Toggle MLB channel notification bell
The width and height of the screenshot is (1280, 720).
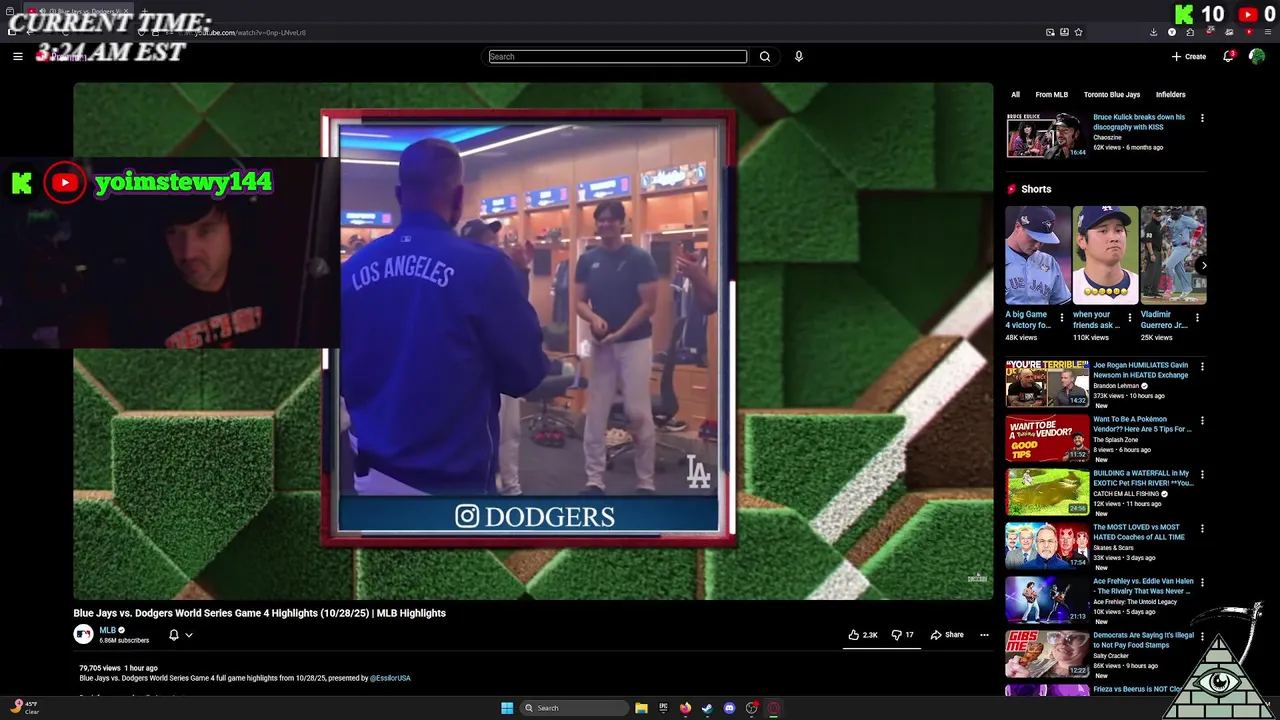point(173,635)
